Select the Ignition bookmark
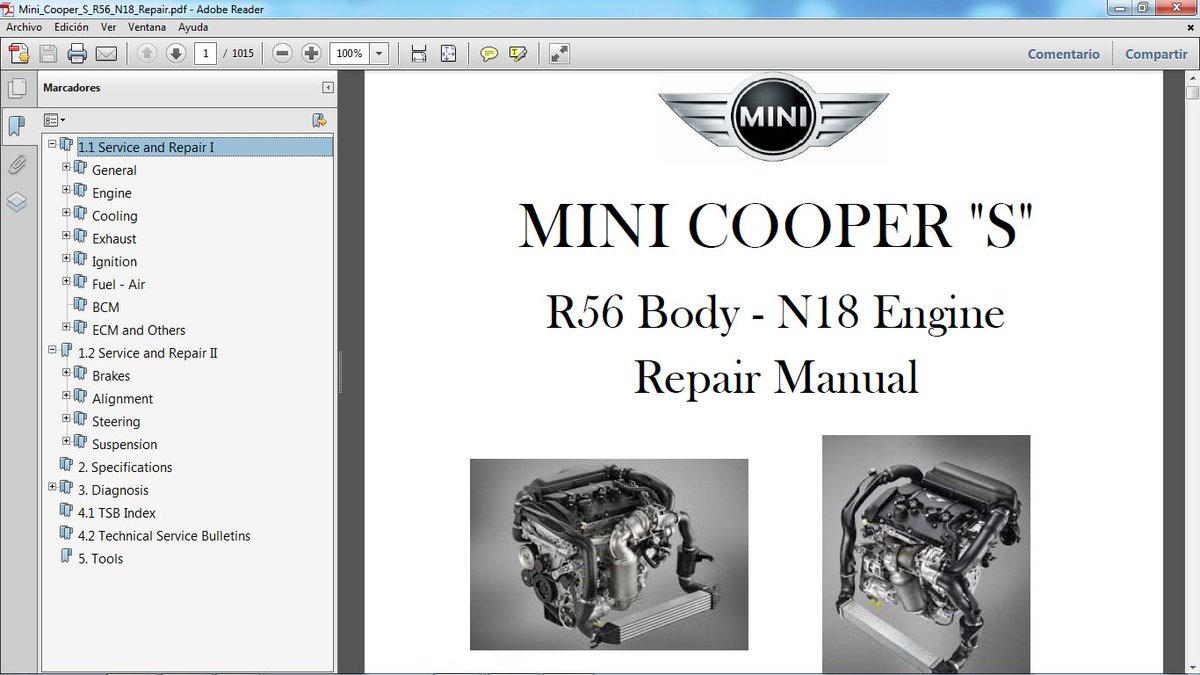 [114, 262]
